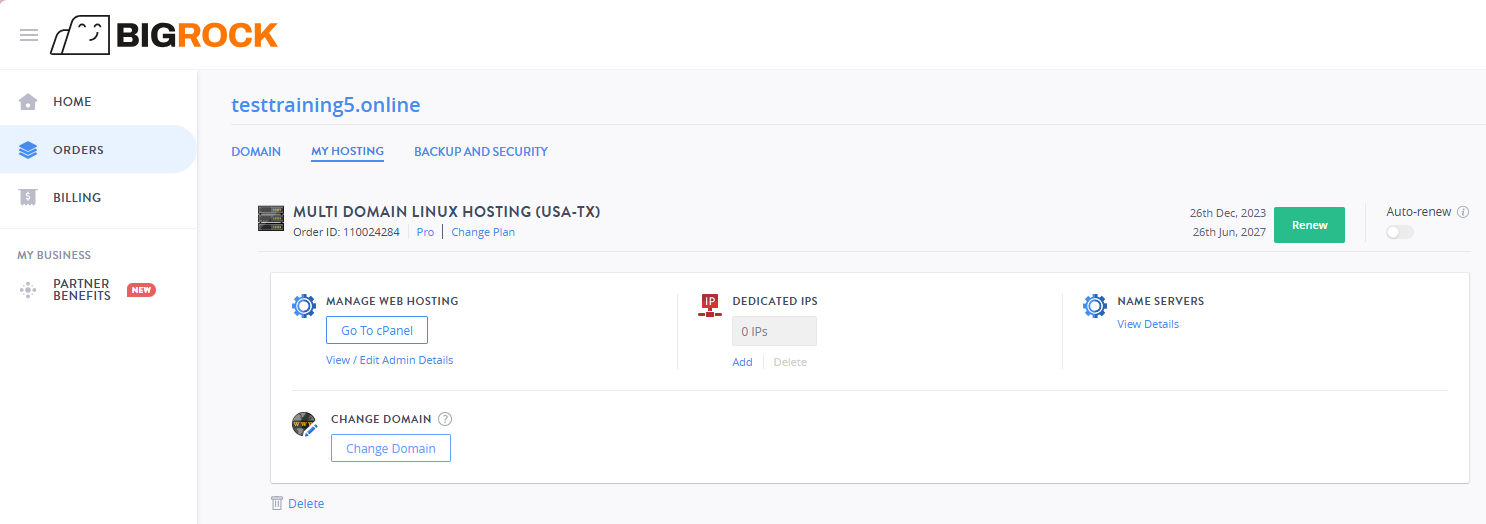Click the Add dedicated IP link
The height and width of the screenshot is (524, 1486).
click(x=742, y=362)
